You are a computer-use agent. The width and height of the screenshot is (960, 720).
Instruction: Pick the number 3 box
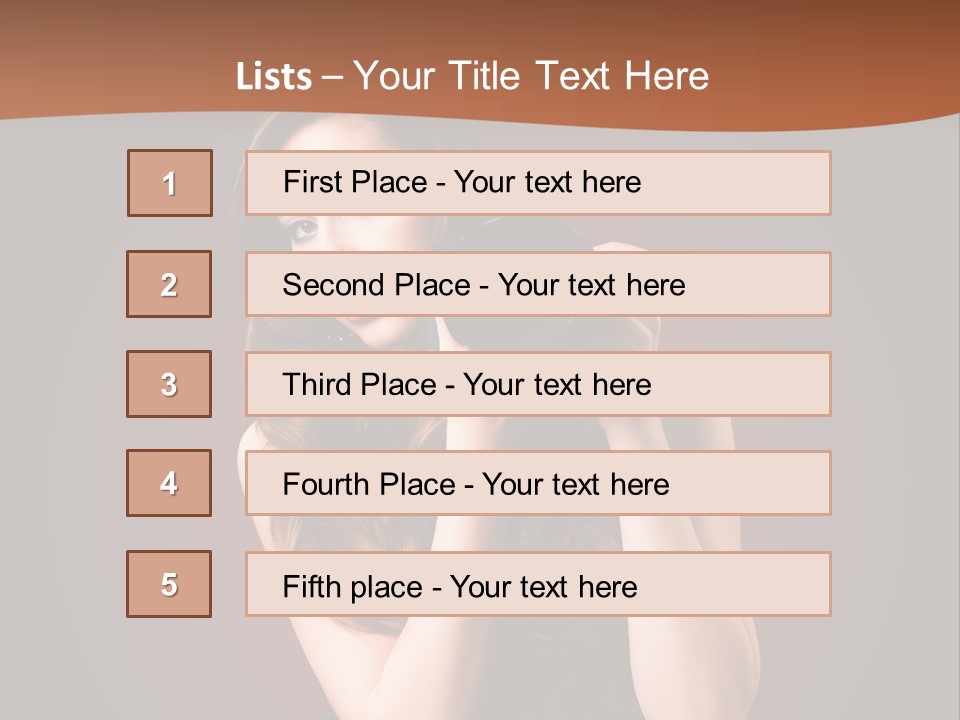[169, 384]
